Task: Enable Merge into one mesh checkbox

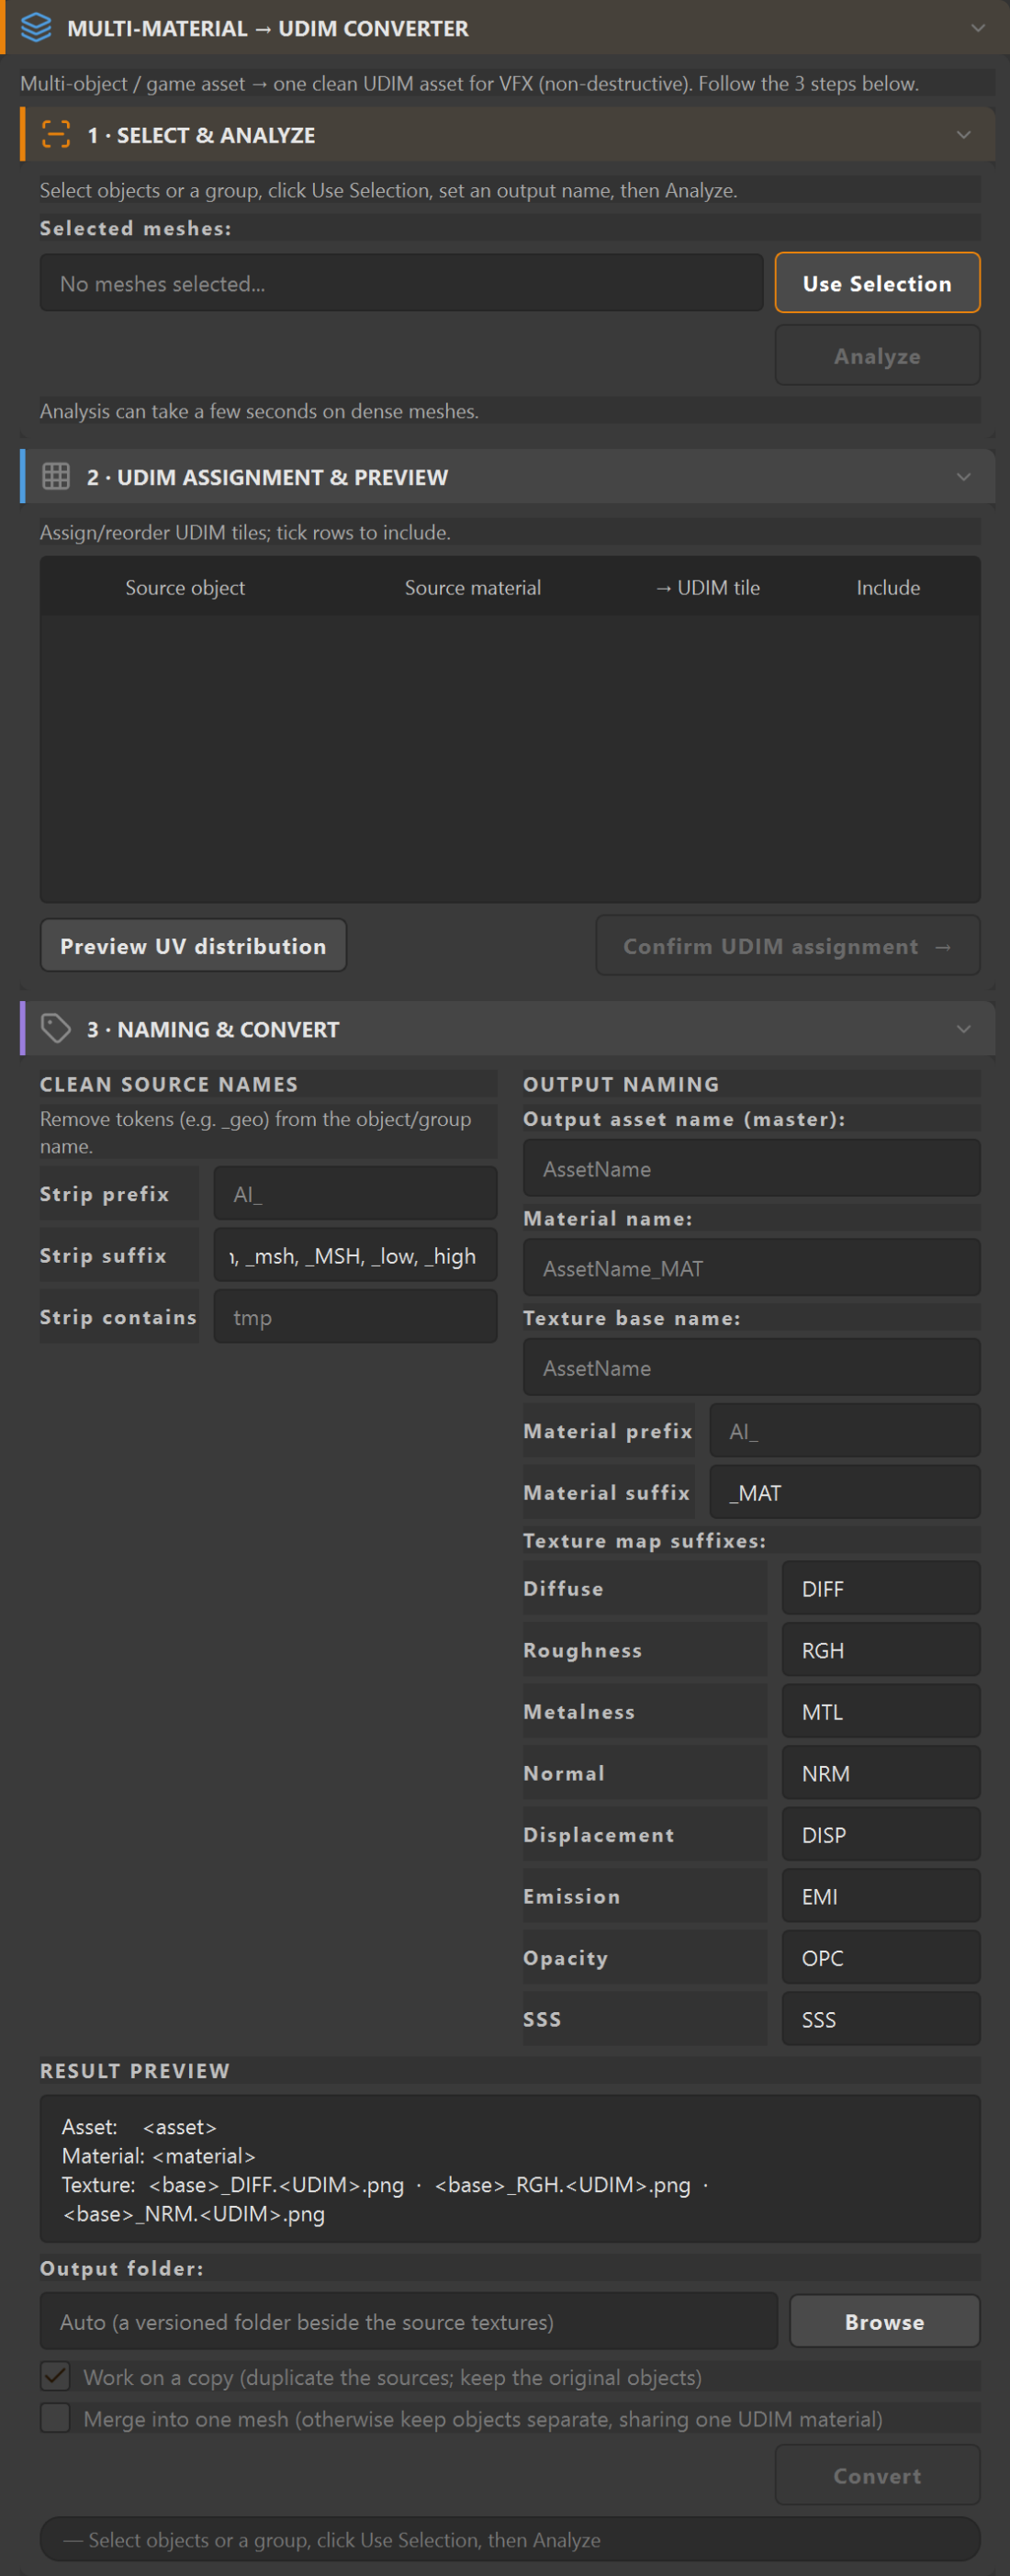Action: 55,2418
